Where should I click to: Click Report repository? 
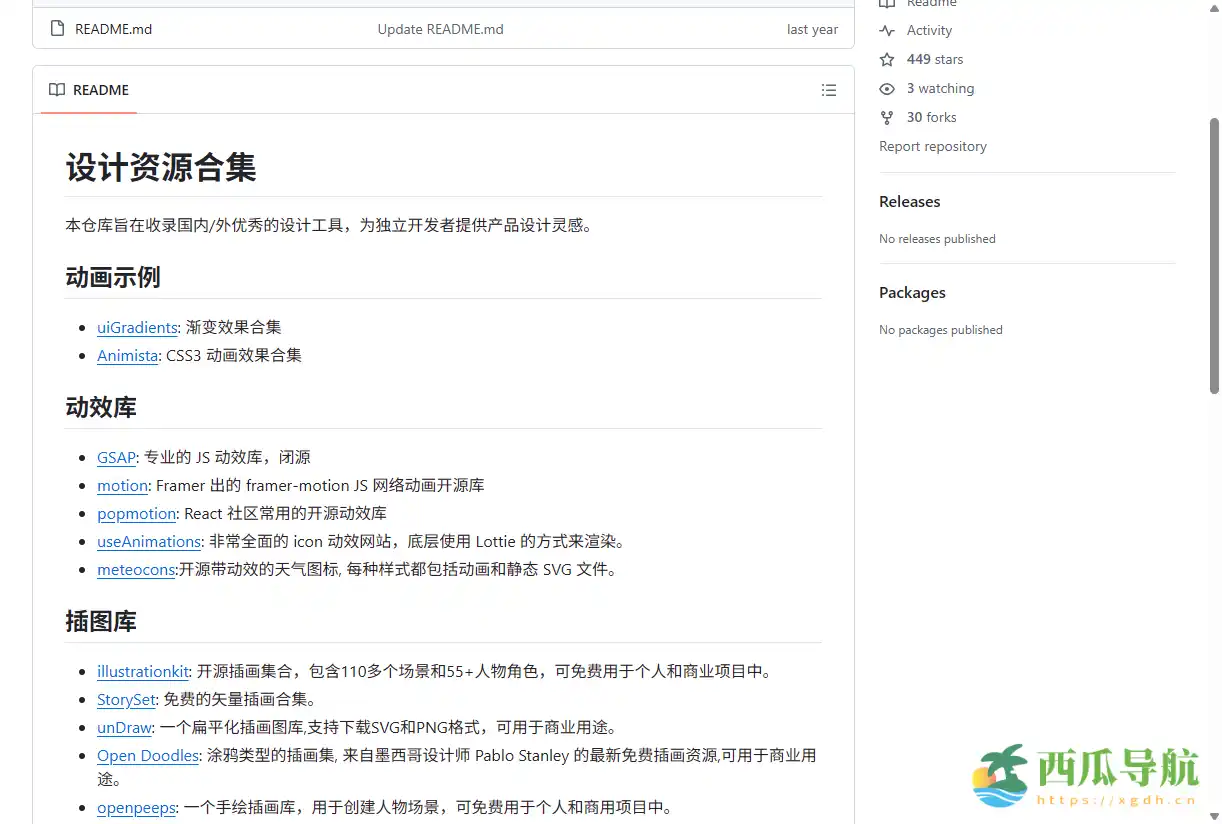(932, 146)
